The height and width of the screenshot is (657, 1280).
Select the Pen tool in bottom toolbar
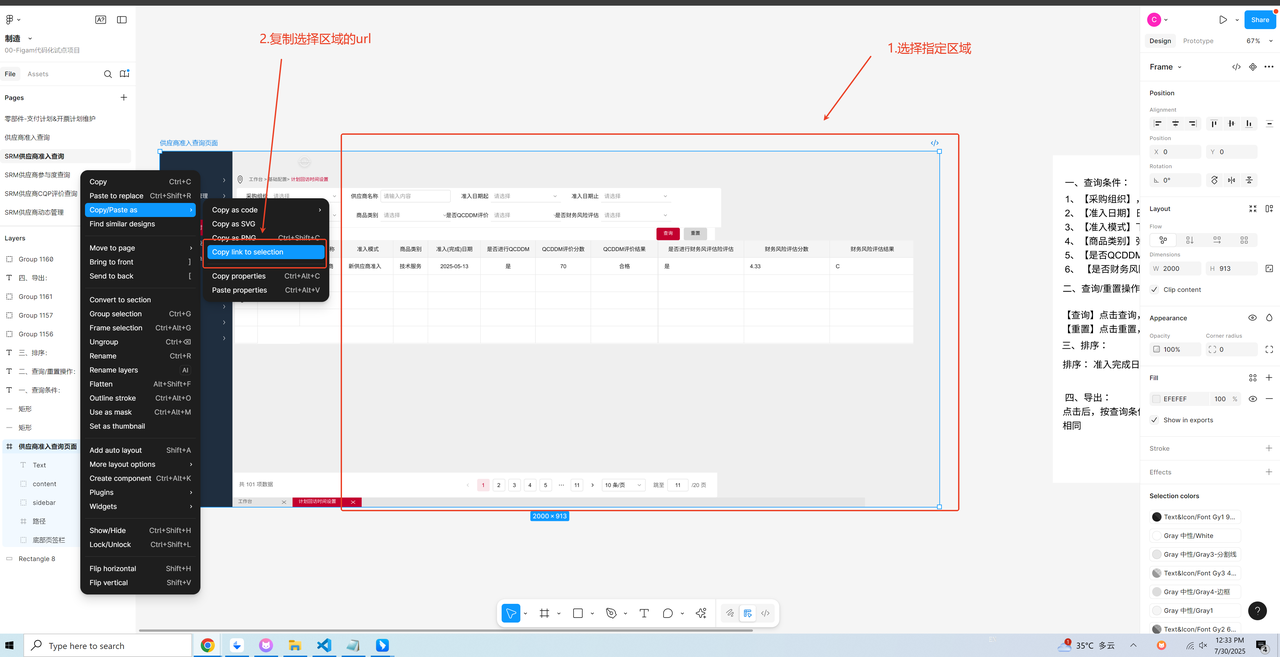611,613
